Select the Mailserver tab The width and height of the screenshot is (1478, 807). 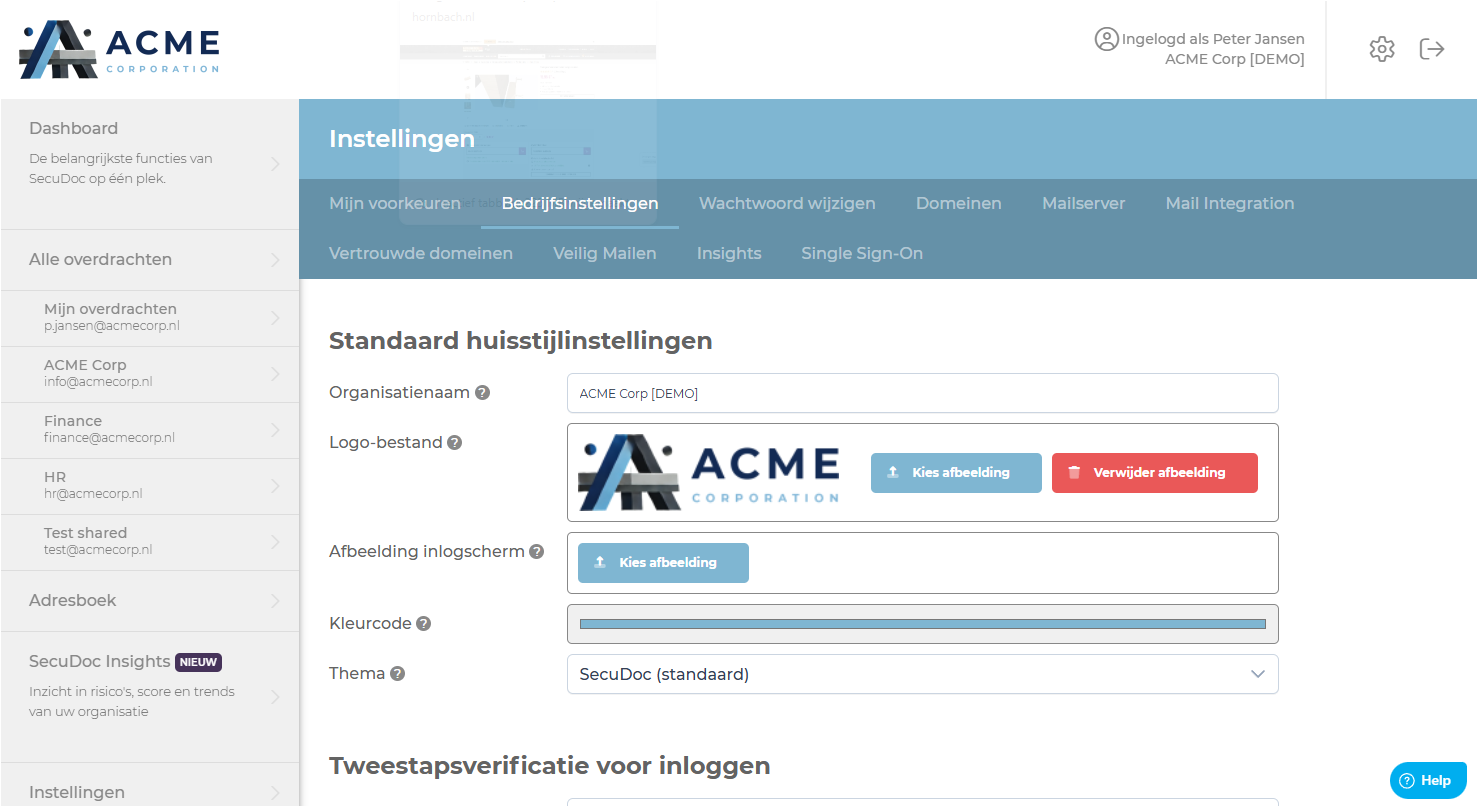coord(1083,204)
